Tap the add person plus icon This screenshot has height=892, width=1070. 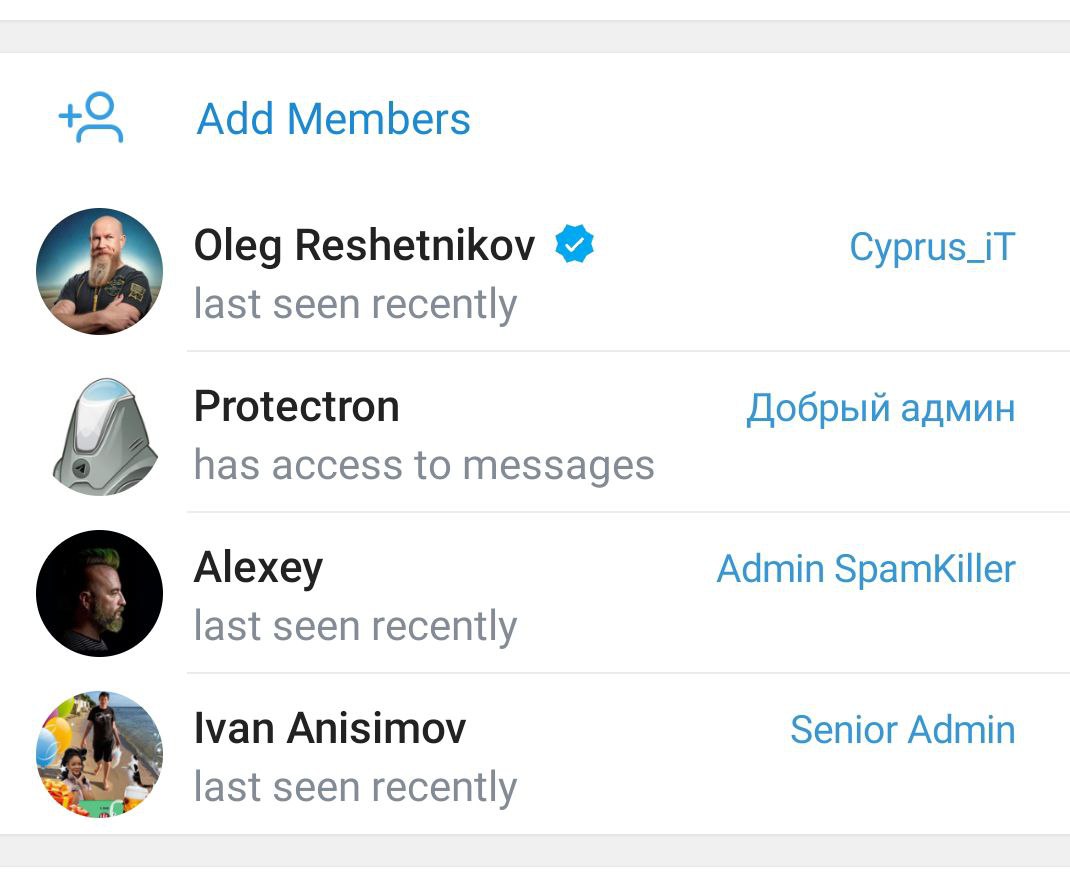click(91, 118)
